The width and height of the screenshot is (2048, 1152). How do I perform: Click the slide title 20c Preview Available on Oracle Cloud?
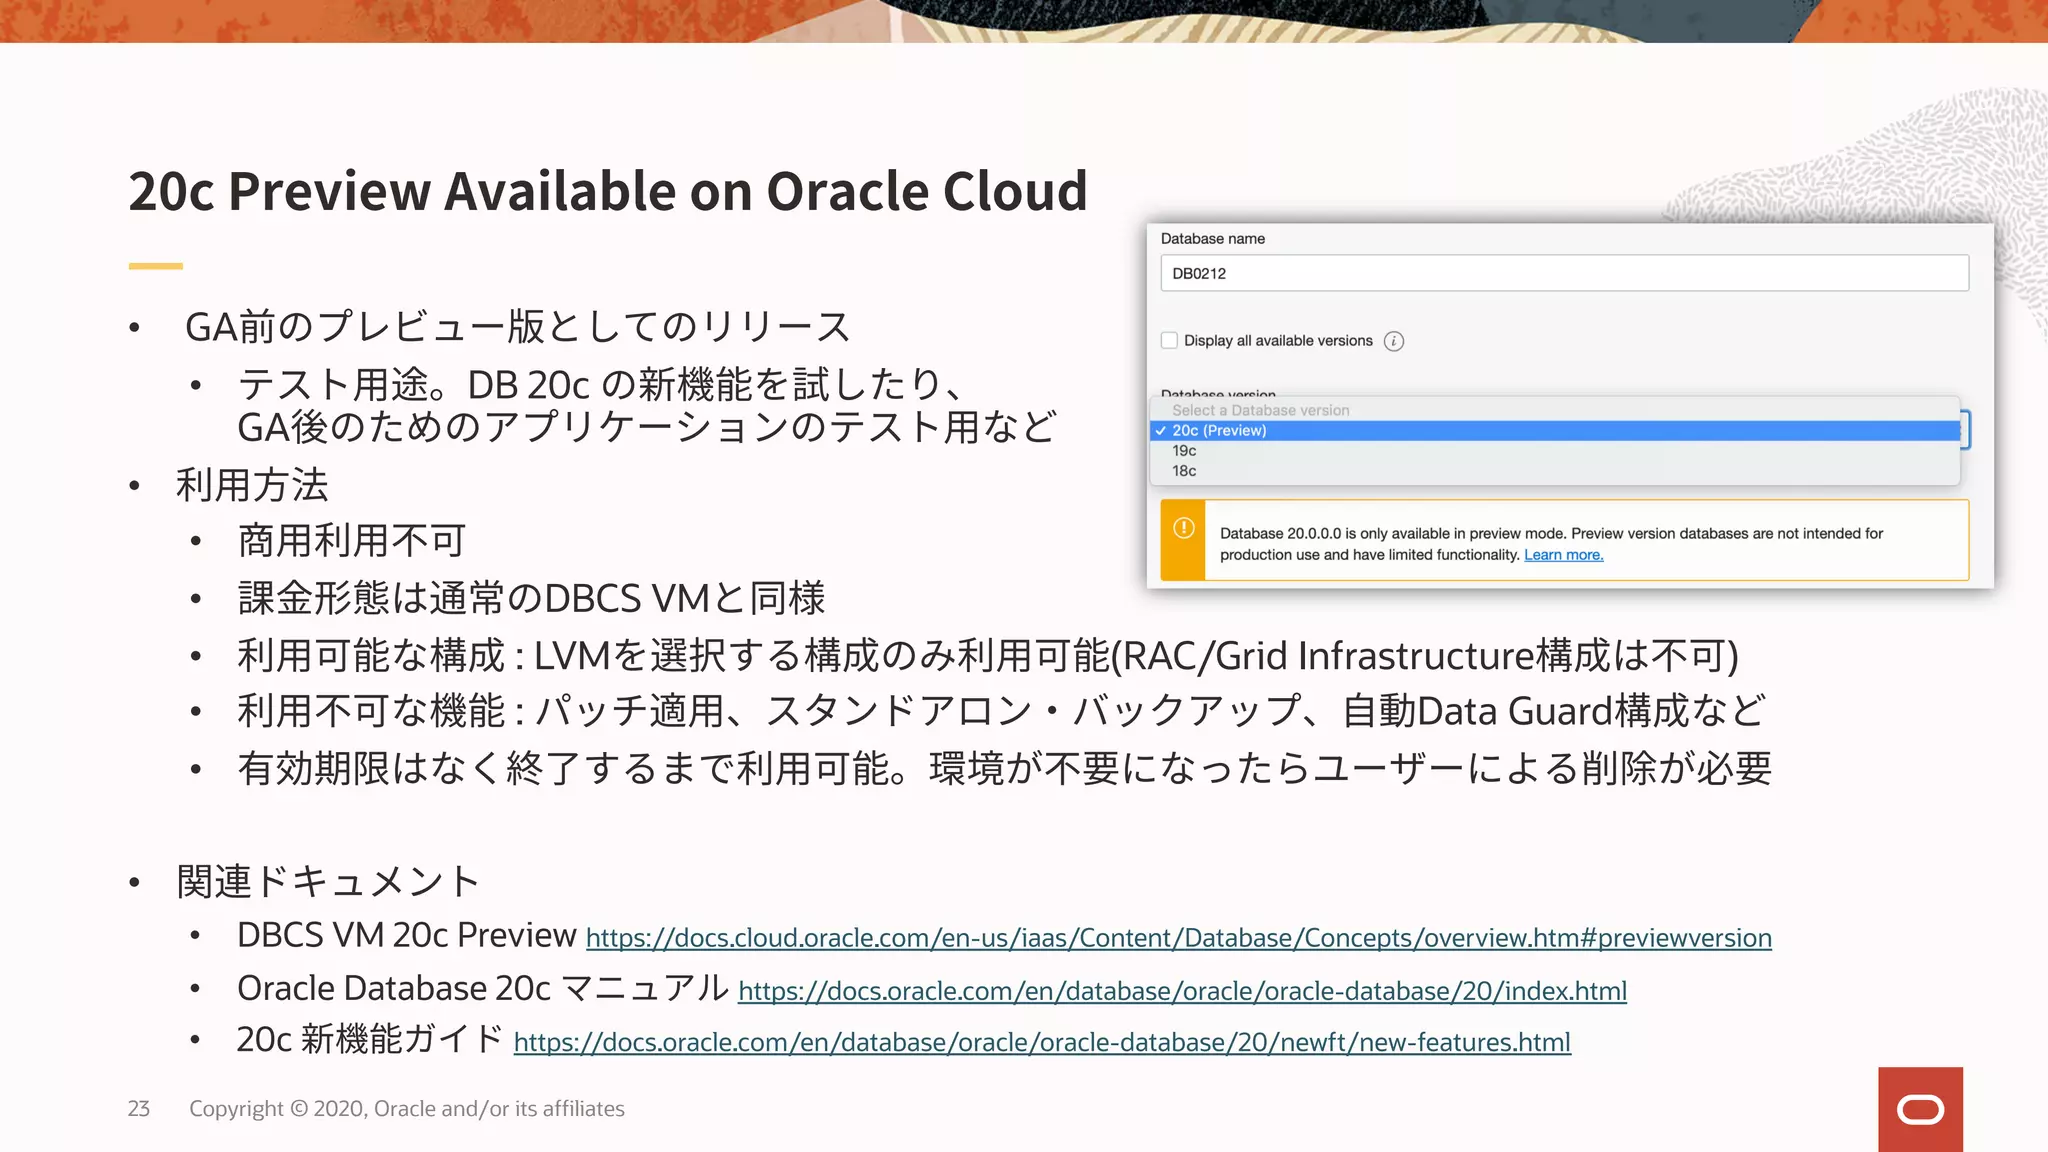point(608,190)
